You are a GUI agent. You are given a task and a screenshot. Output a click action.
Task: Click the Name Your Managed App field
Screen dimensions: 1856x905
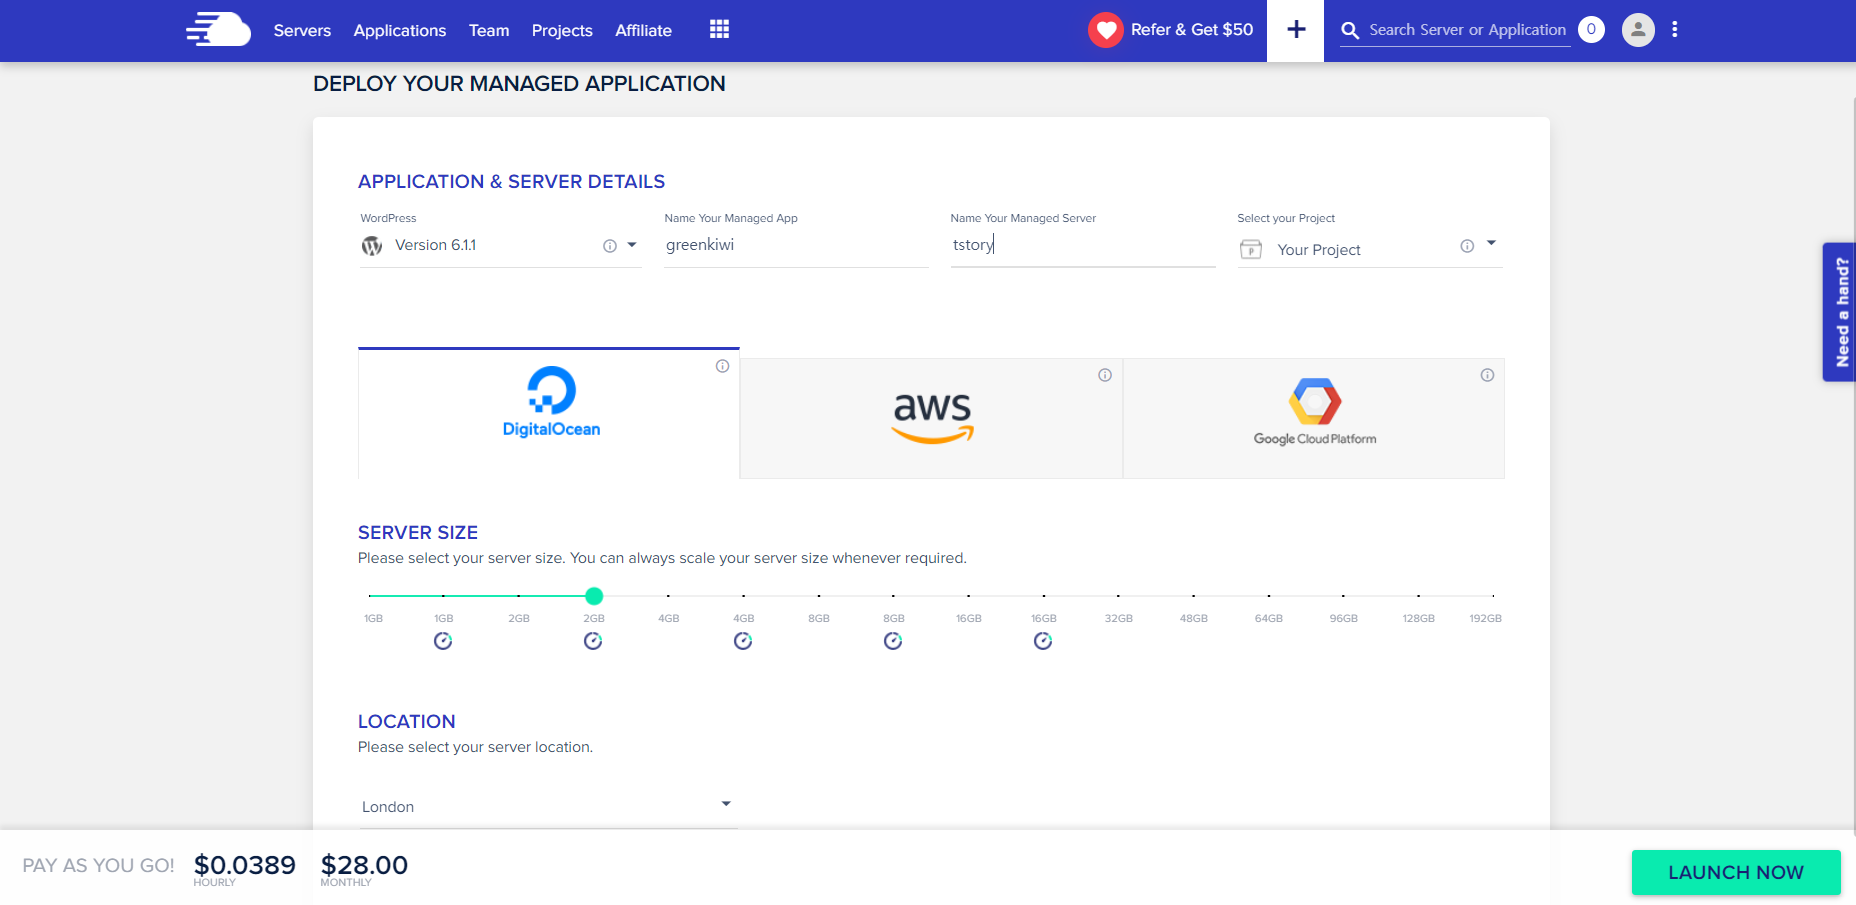pyautogui.click(x=796, y=245)
